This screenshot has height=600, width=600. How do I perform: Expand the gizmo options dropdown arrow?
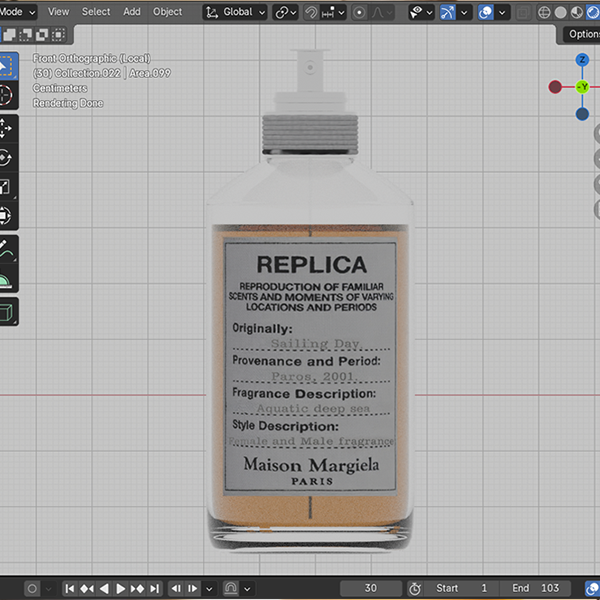pyautogui.click(x=464, y=13)
